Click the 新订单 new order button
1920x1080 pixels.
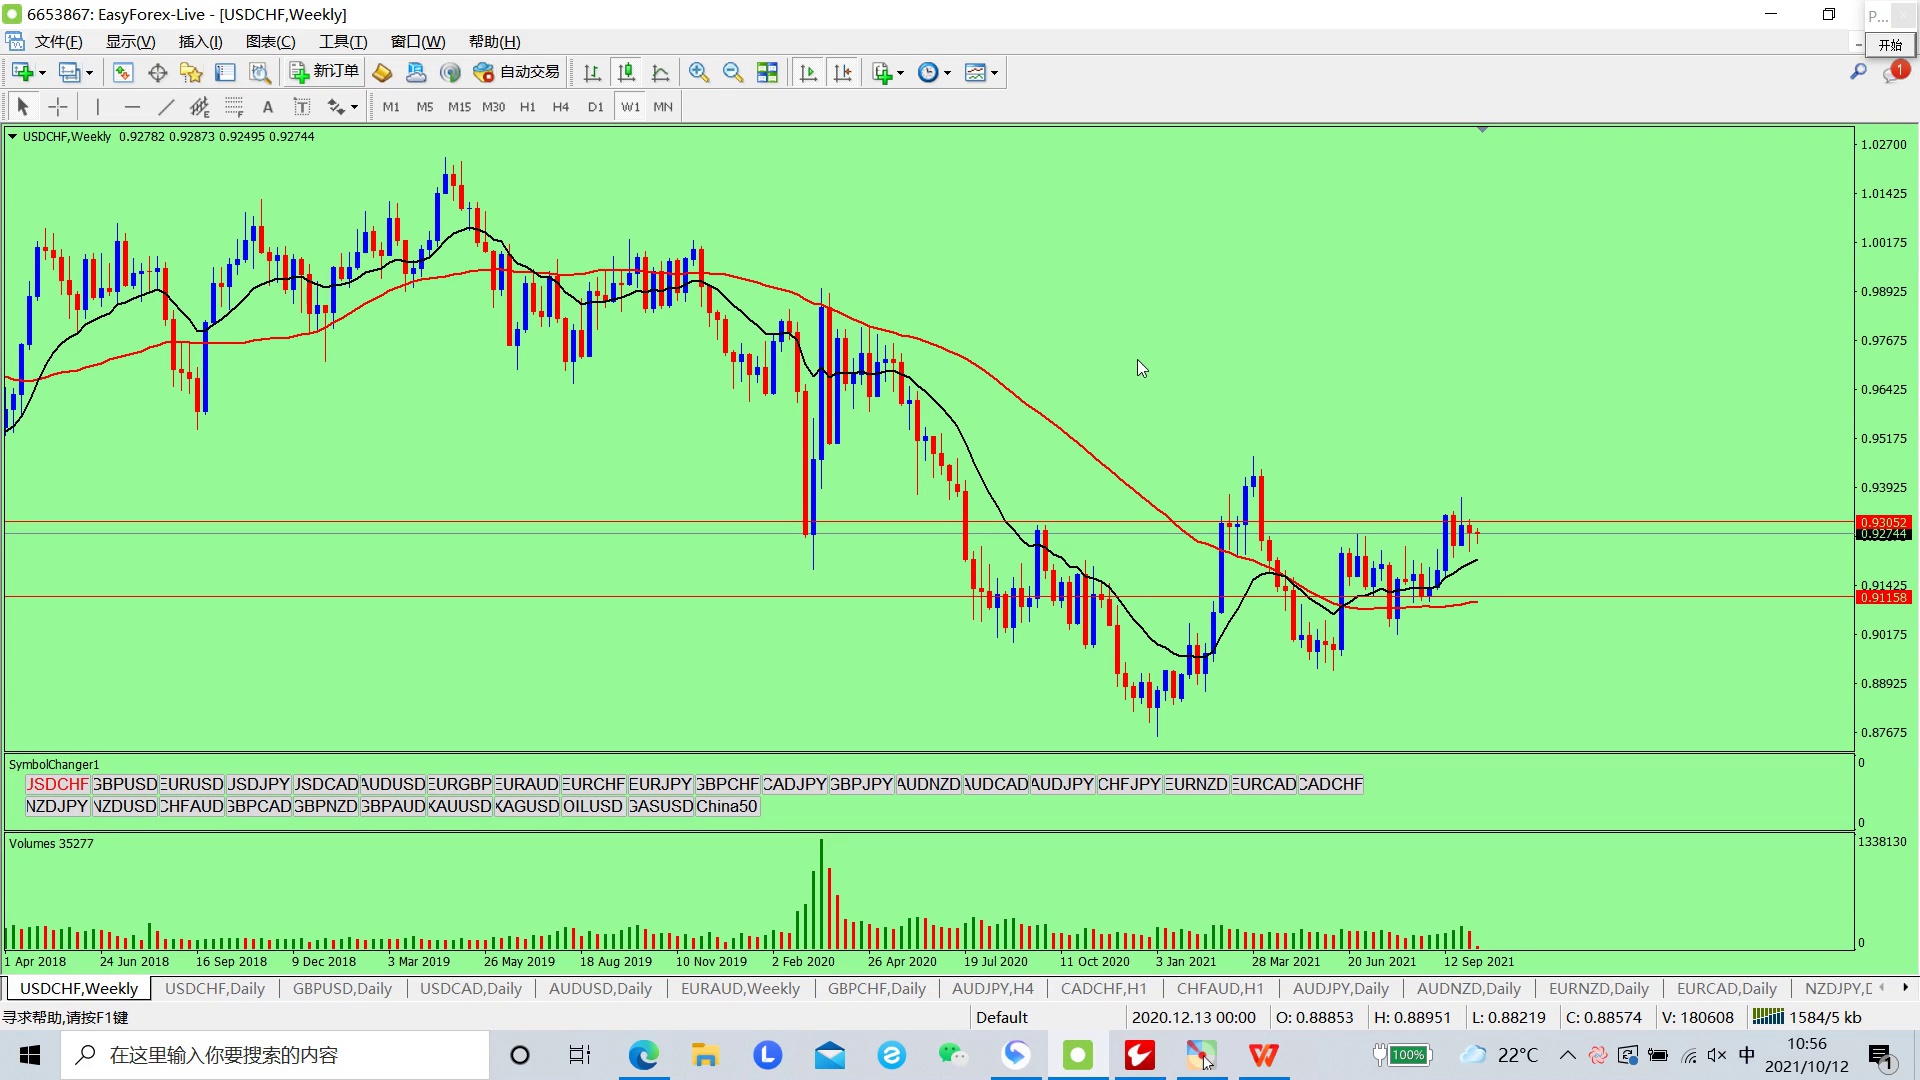pos(324,72)
